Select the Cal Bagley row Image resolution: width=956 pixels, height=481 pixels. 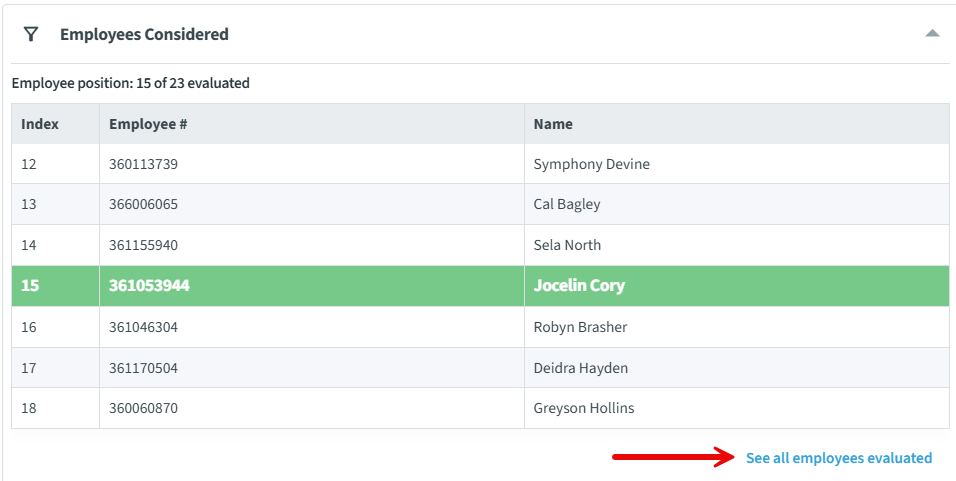point(480,204)
